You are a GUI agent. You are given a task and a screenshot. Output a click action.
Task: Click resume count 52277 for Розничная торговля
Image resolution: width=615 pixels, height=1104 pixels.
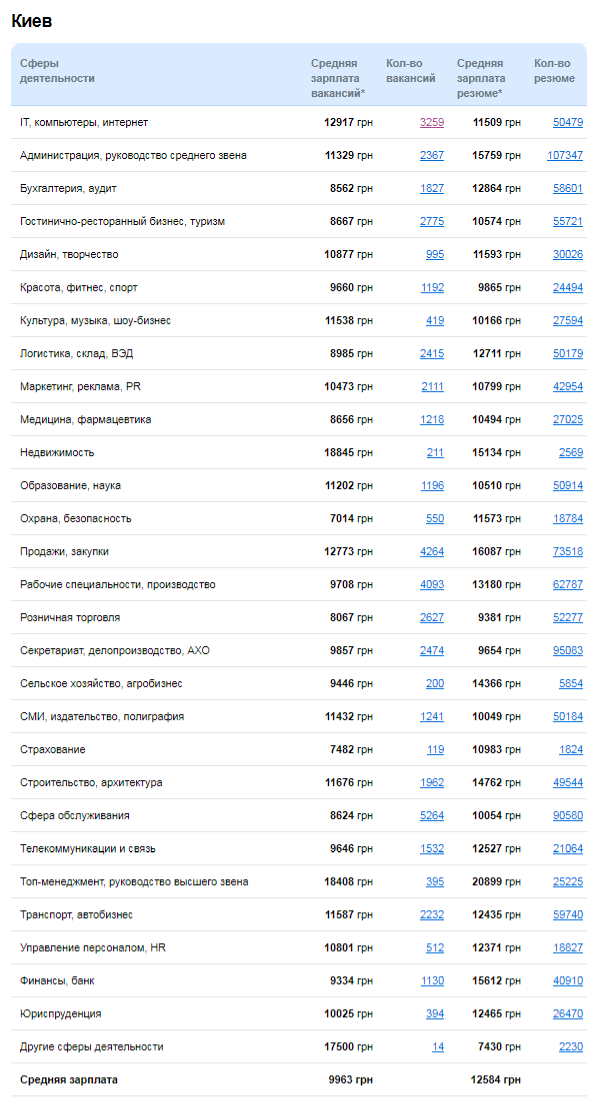567,617
